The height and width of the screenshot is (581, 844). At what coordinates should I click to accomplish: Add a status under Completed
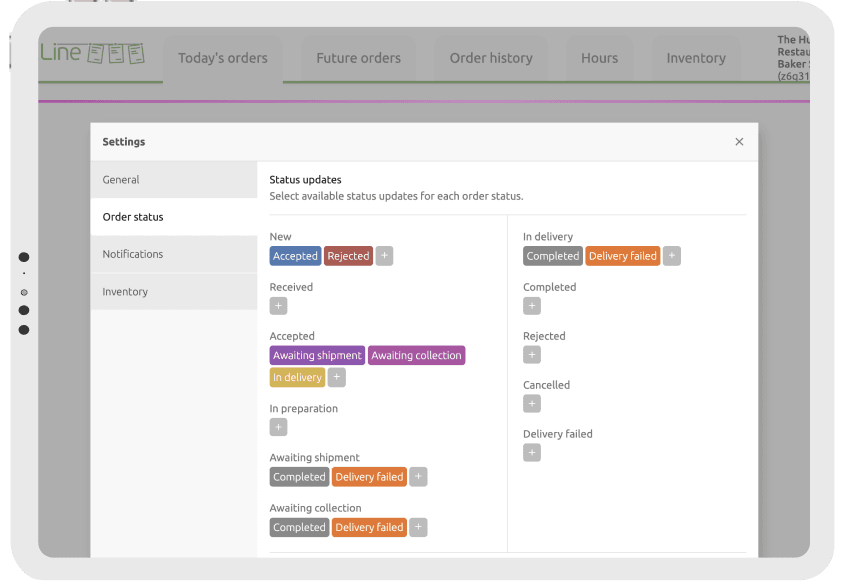(531, 305)
